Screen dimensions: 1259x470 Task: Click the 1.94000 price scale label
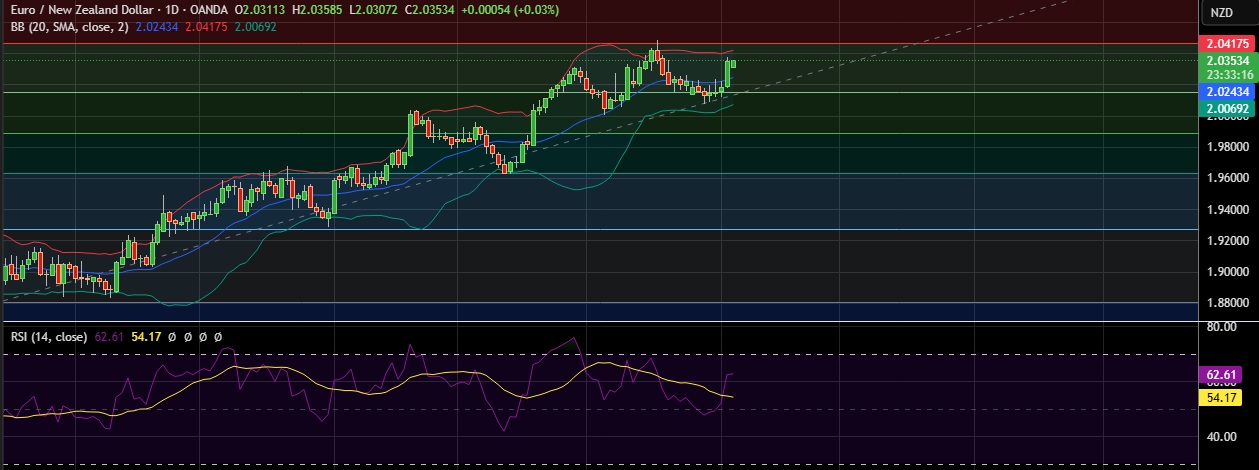(x=1226, y=210)
